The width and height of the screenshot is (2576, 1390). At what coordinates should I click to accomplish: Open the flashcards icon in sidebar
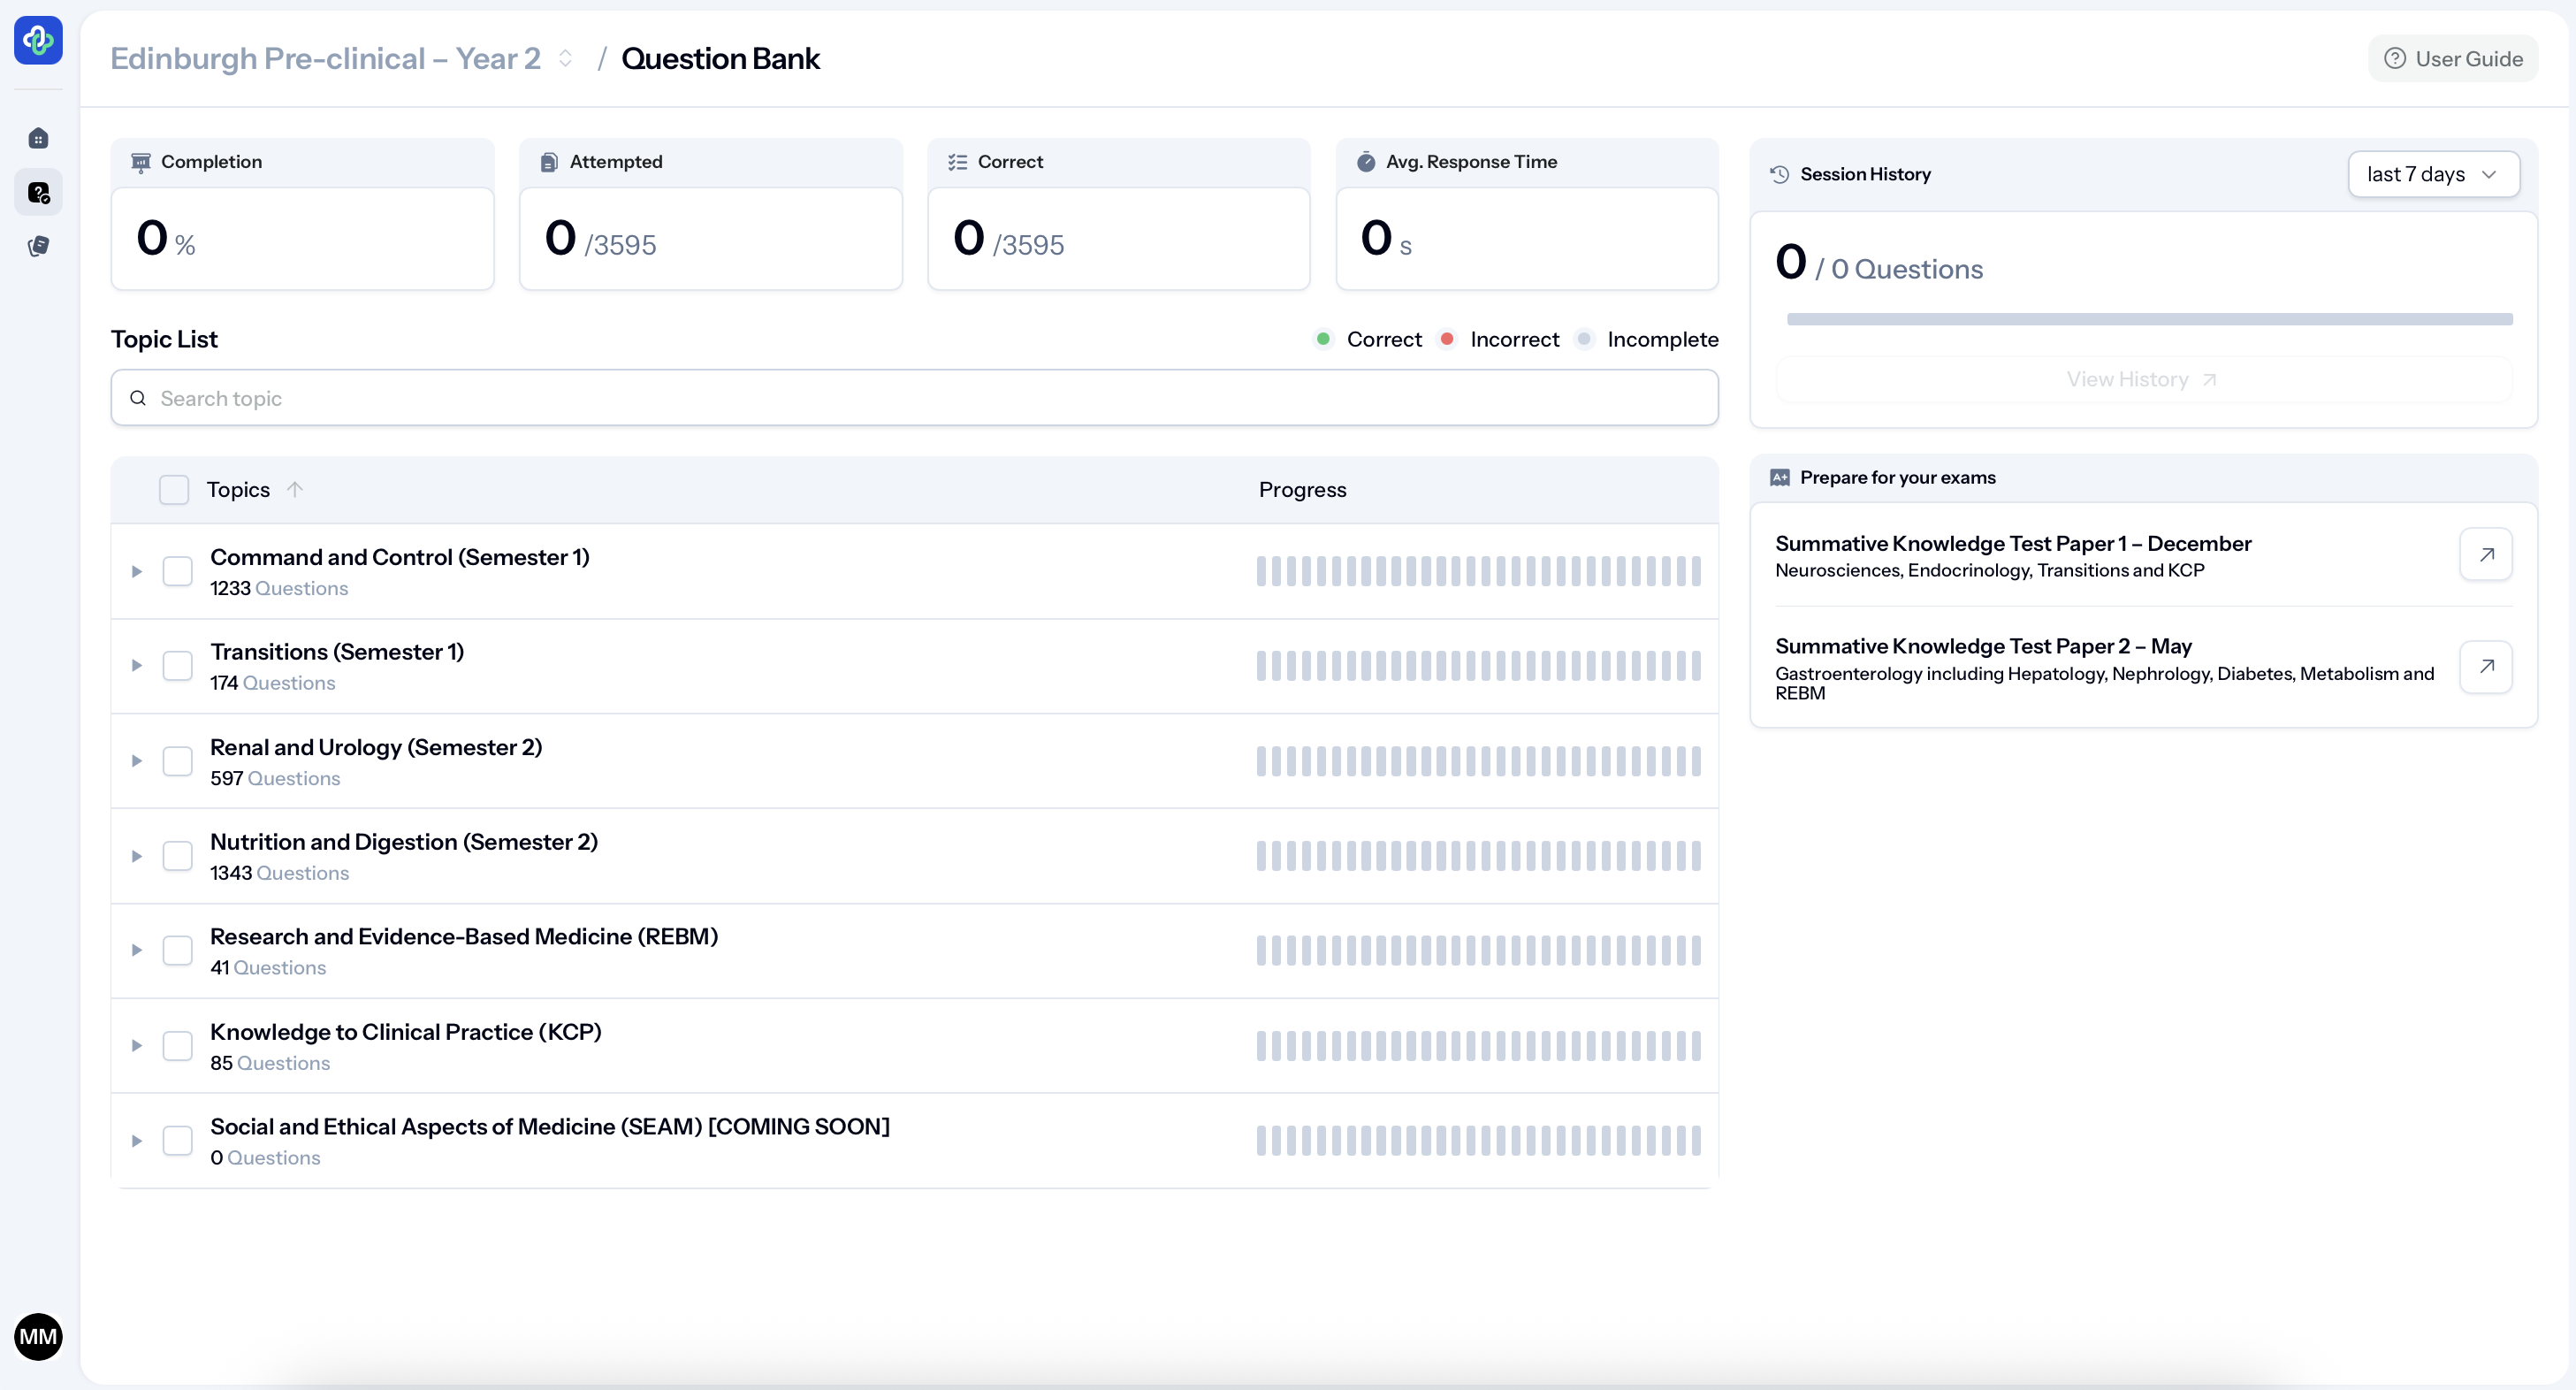[38, 246]
